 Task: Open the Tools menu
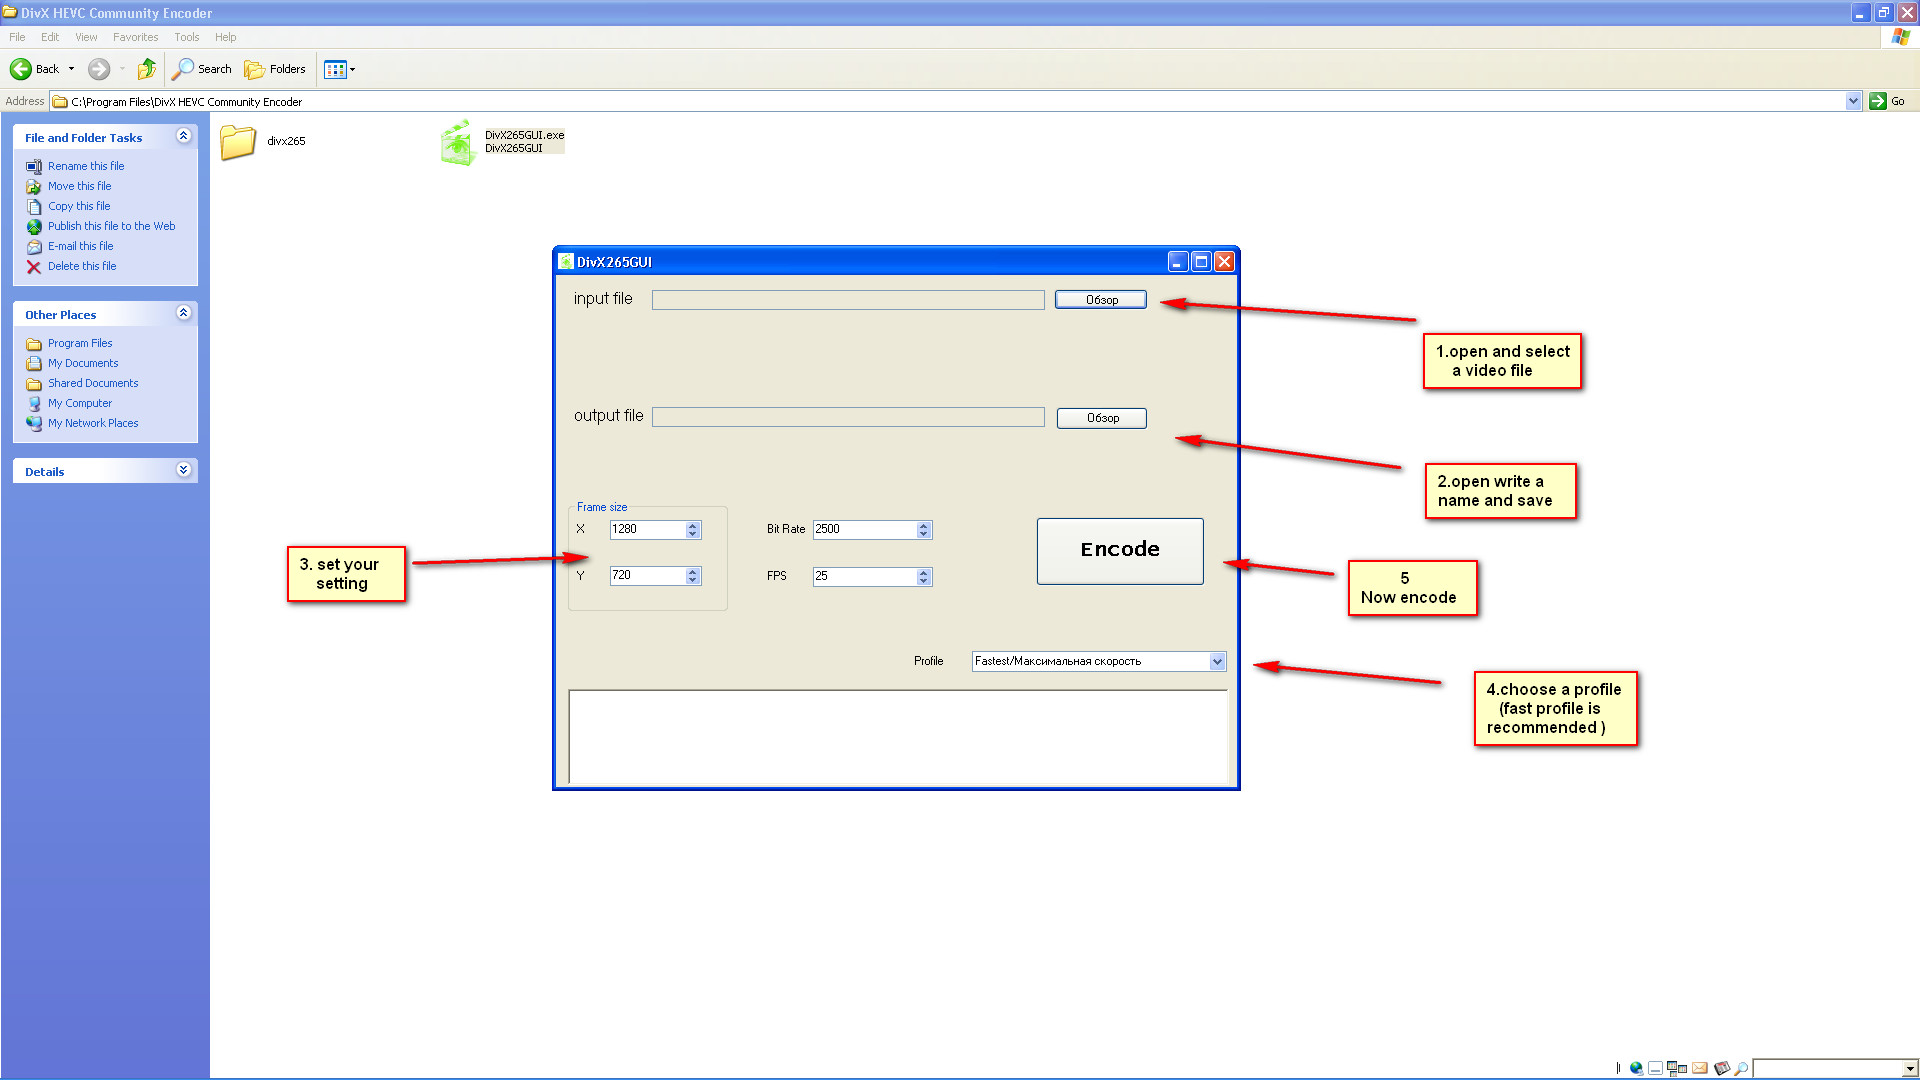pyautogui.click(x=186, y=37)
